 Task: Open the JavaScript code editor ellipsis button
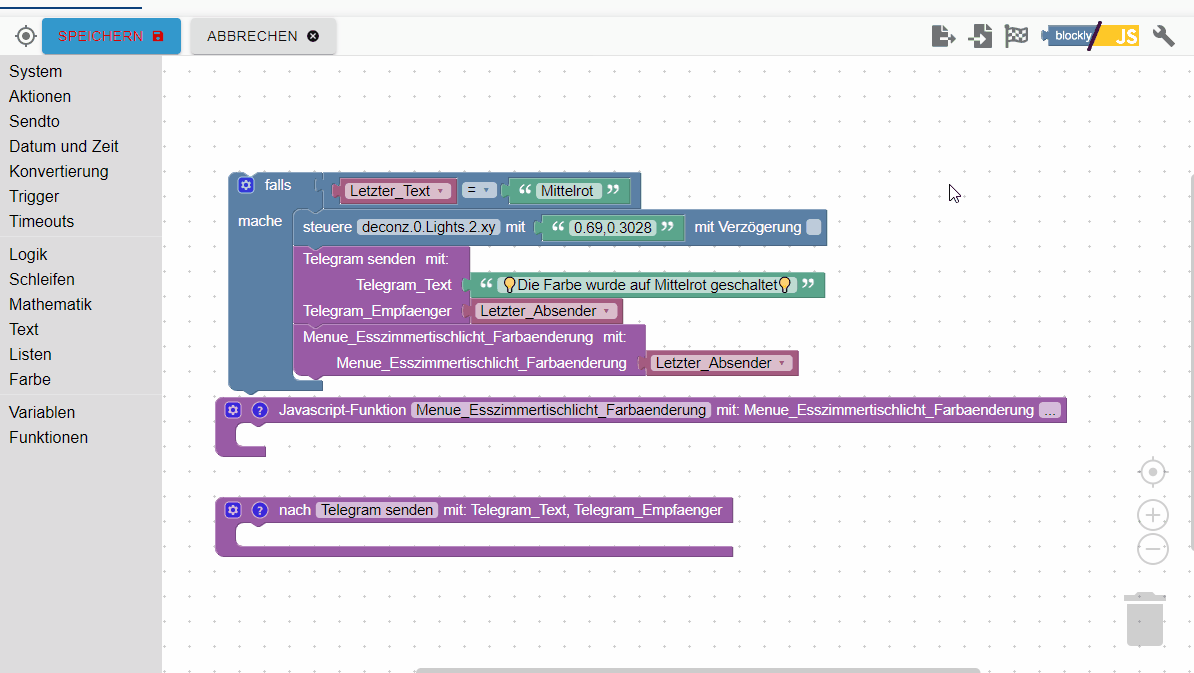pyautogui.click(x=1050, y=410)
